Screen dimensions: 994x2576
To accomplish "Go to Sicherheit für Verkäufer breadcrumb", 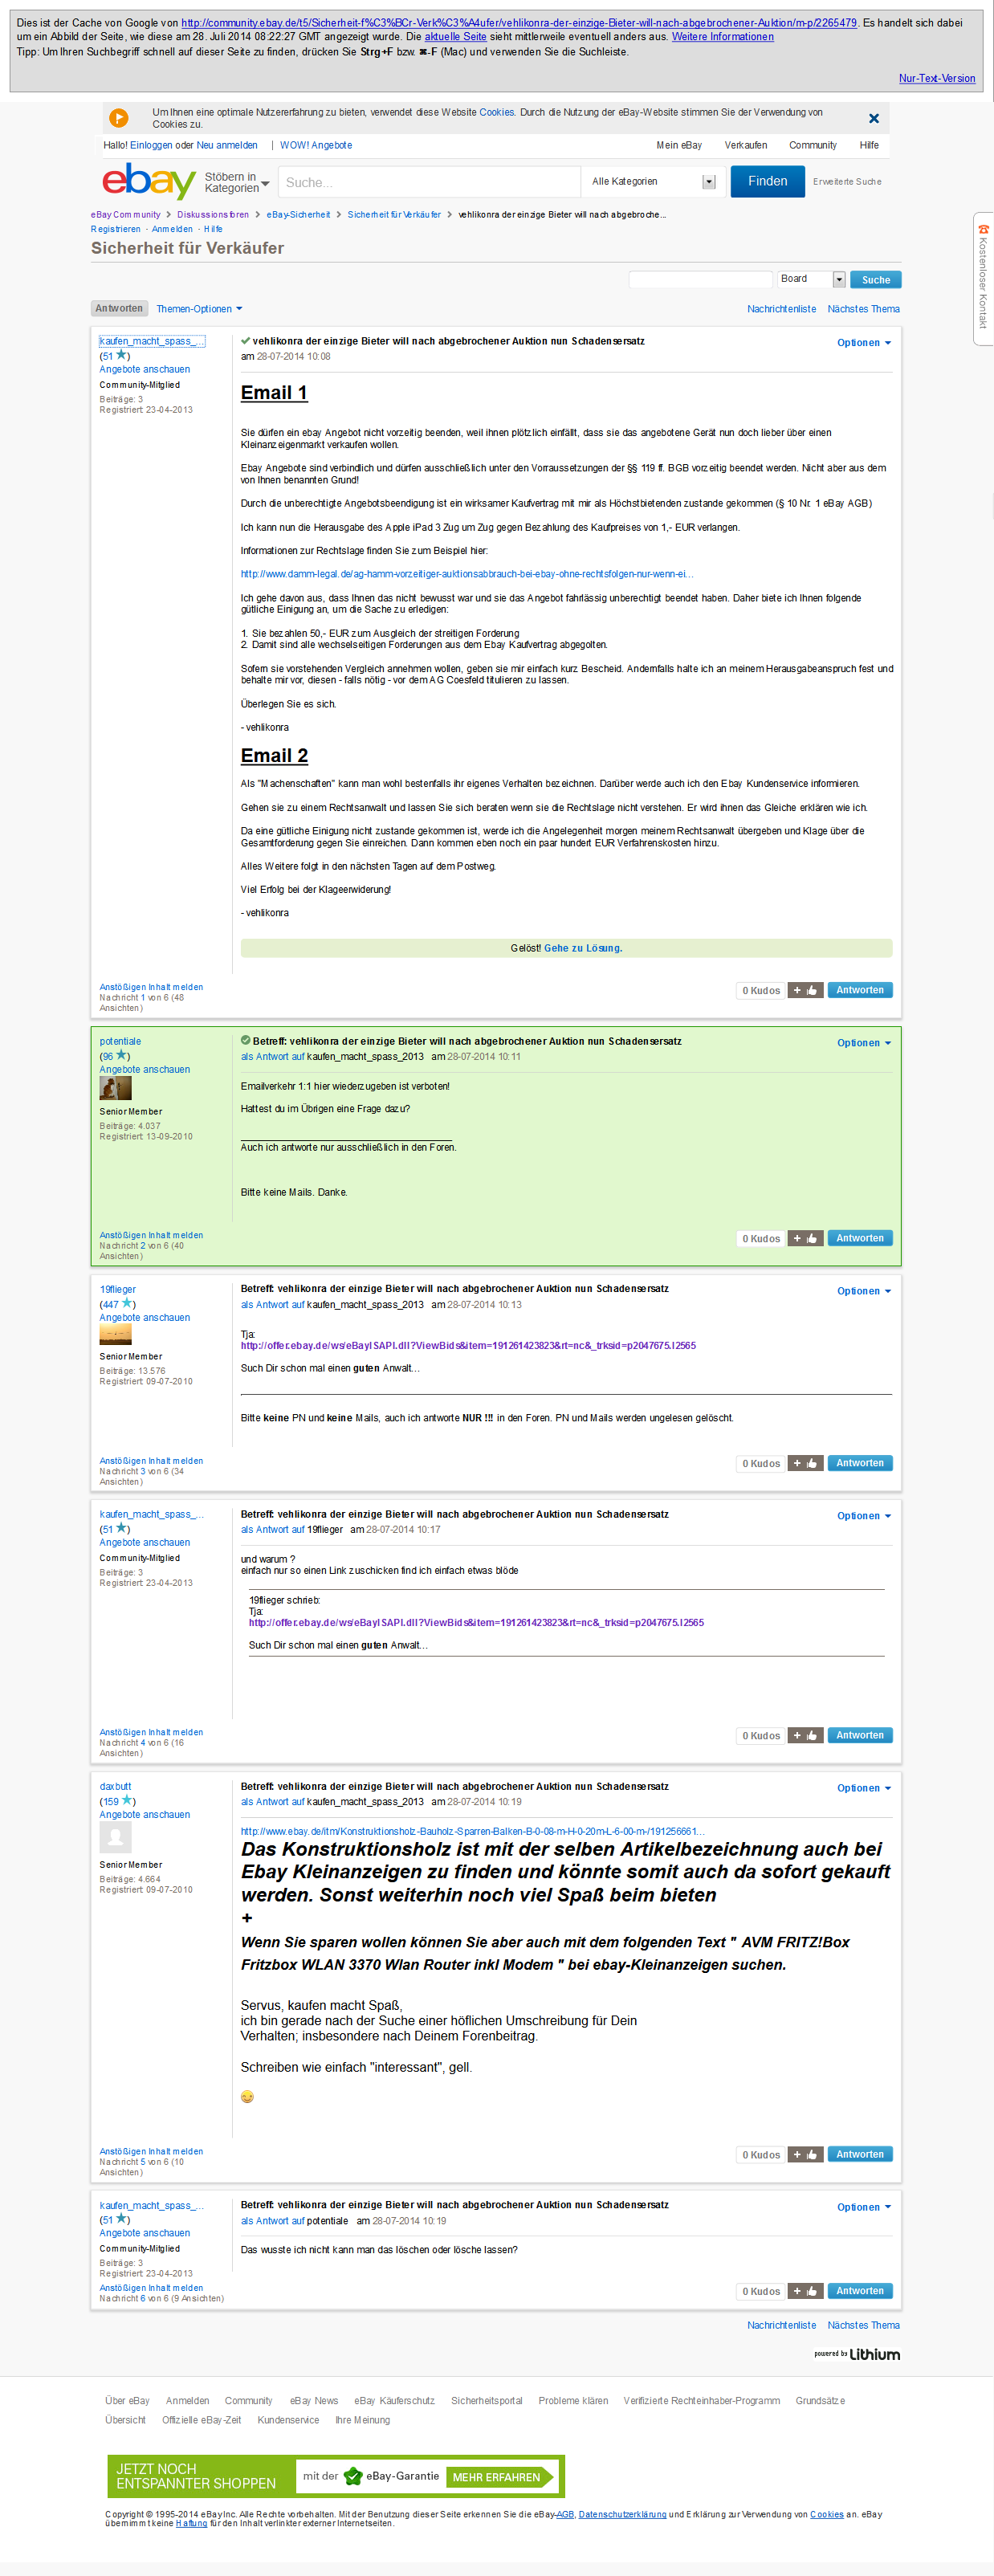I will tap(394, 214).
